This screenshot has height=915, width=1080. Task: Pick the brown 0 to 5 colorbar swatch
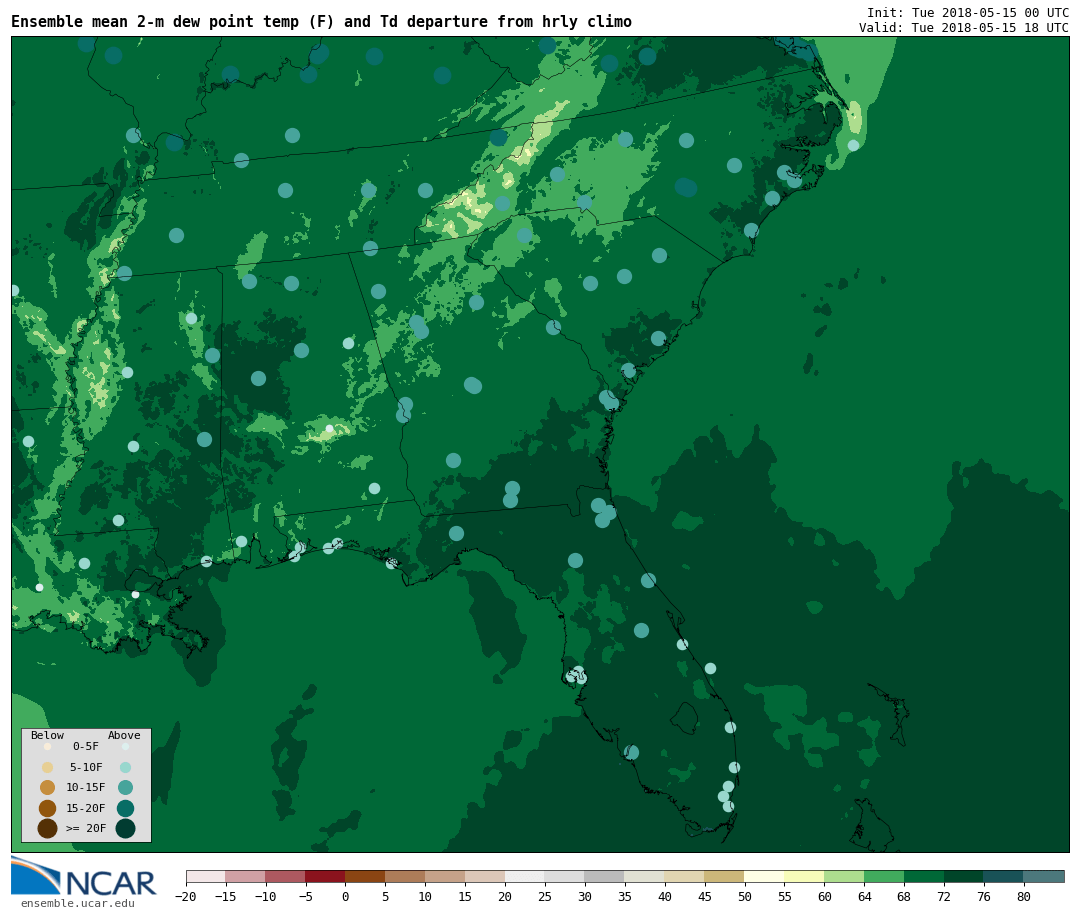coord(366,876)
